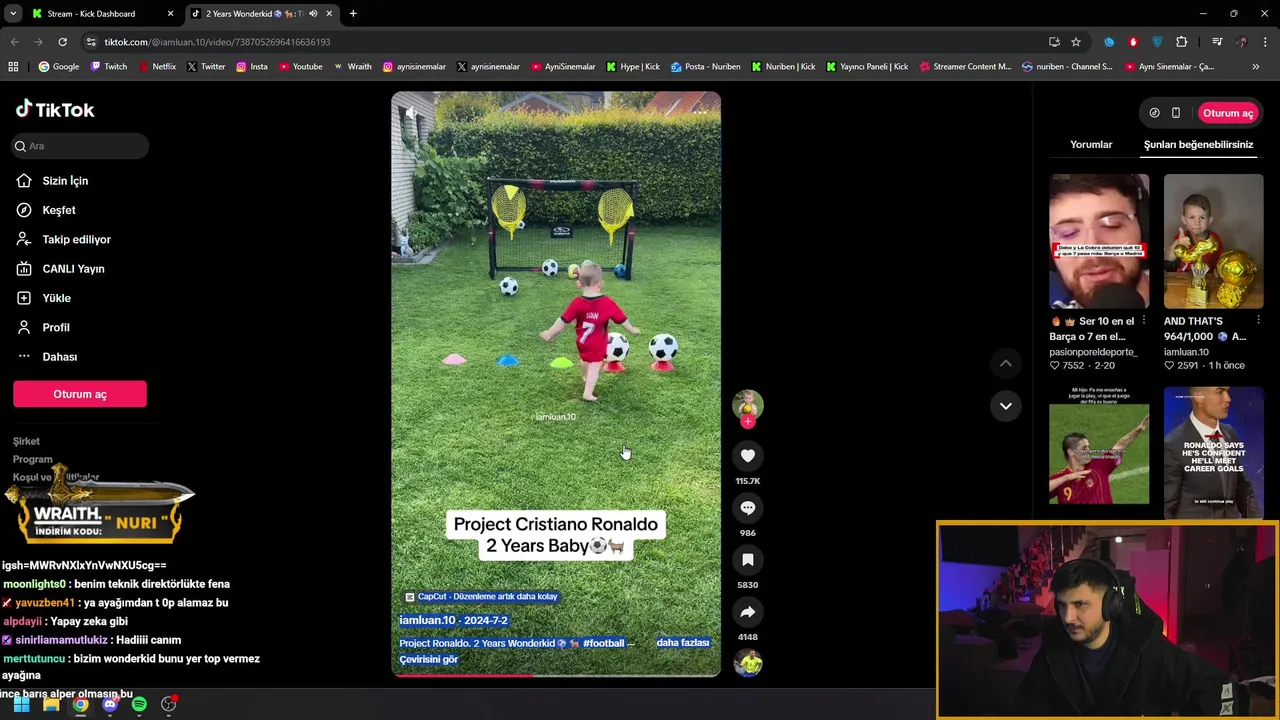The height and width of the screenshot is (720, 1280).
Task: Open Hype | Kick bookmark
Action: click(633, 67)
